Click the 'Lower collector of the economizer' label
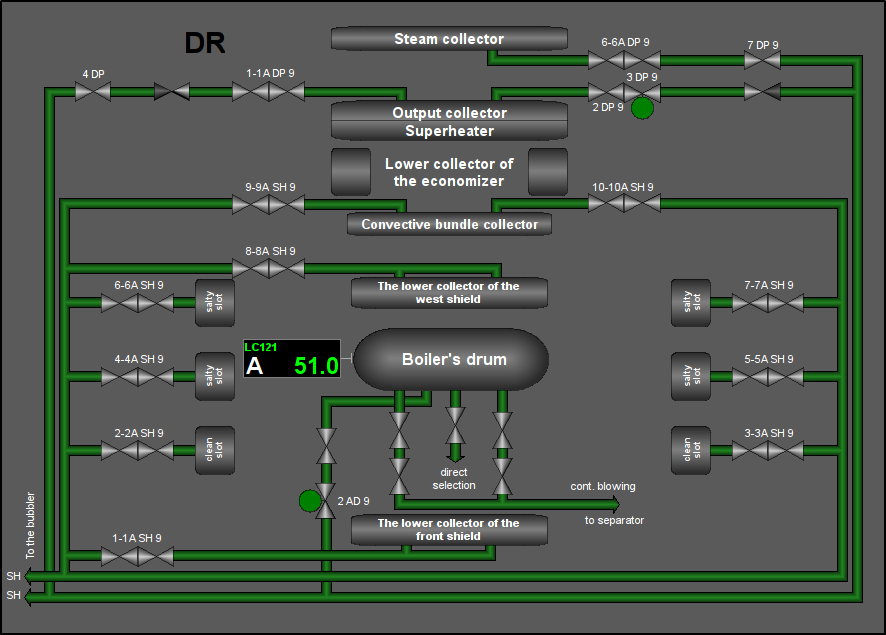 tap(449, 172)
